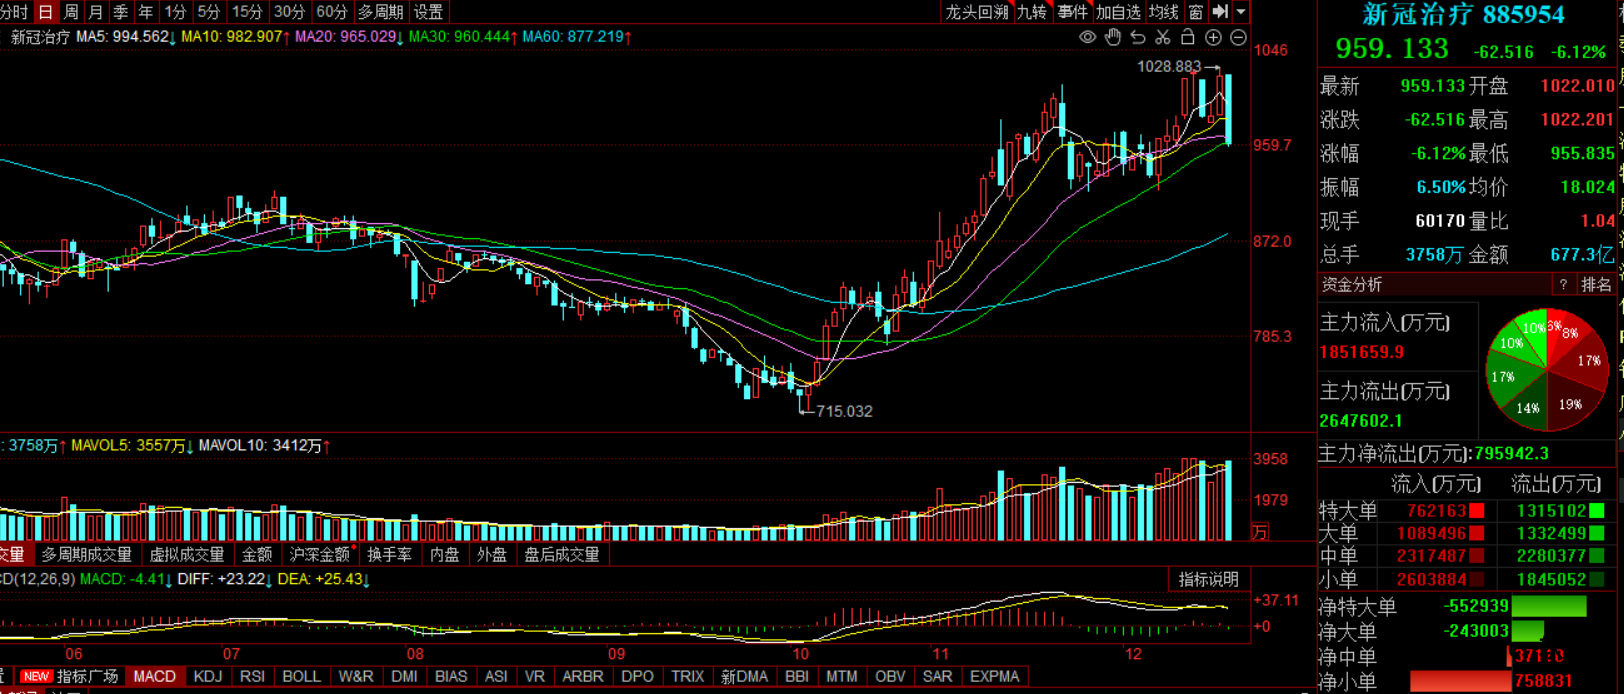Zoom in with the plus circle icon
Screen dimensions: 1624x694
click(1213, 37)
